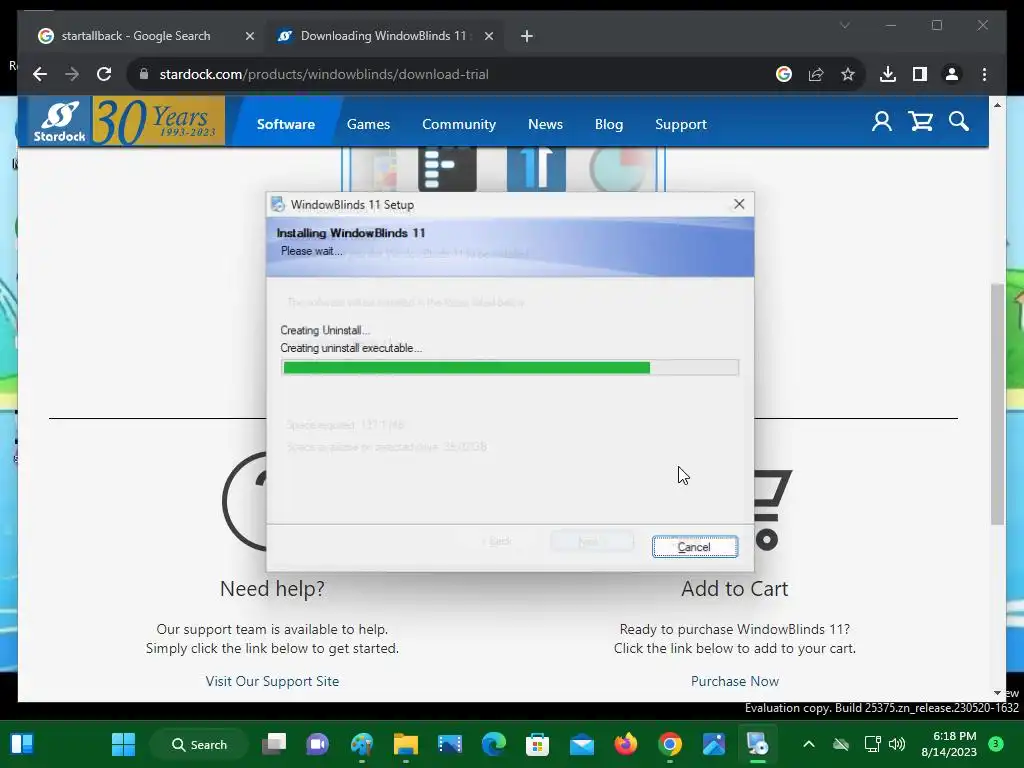Click the Visit Our Support Site link
The width and height of the screenshot is (1024, 768).
click(272, 681)
